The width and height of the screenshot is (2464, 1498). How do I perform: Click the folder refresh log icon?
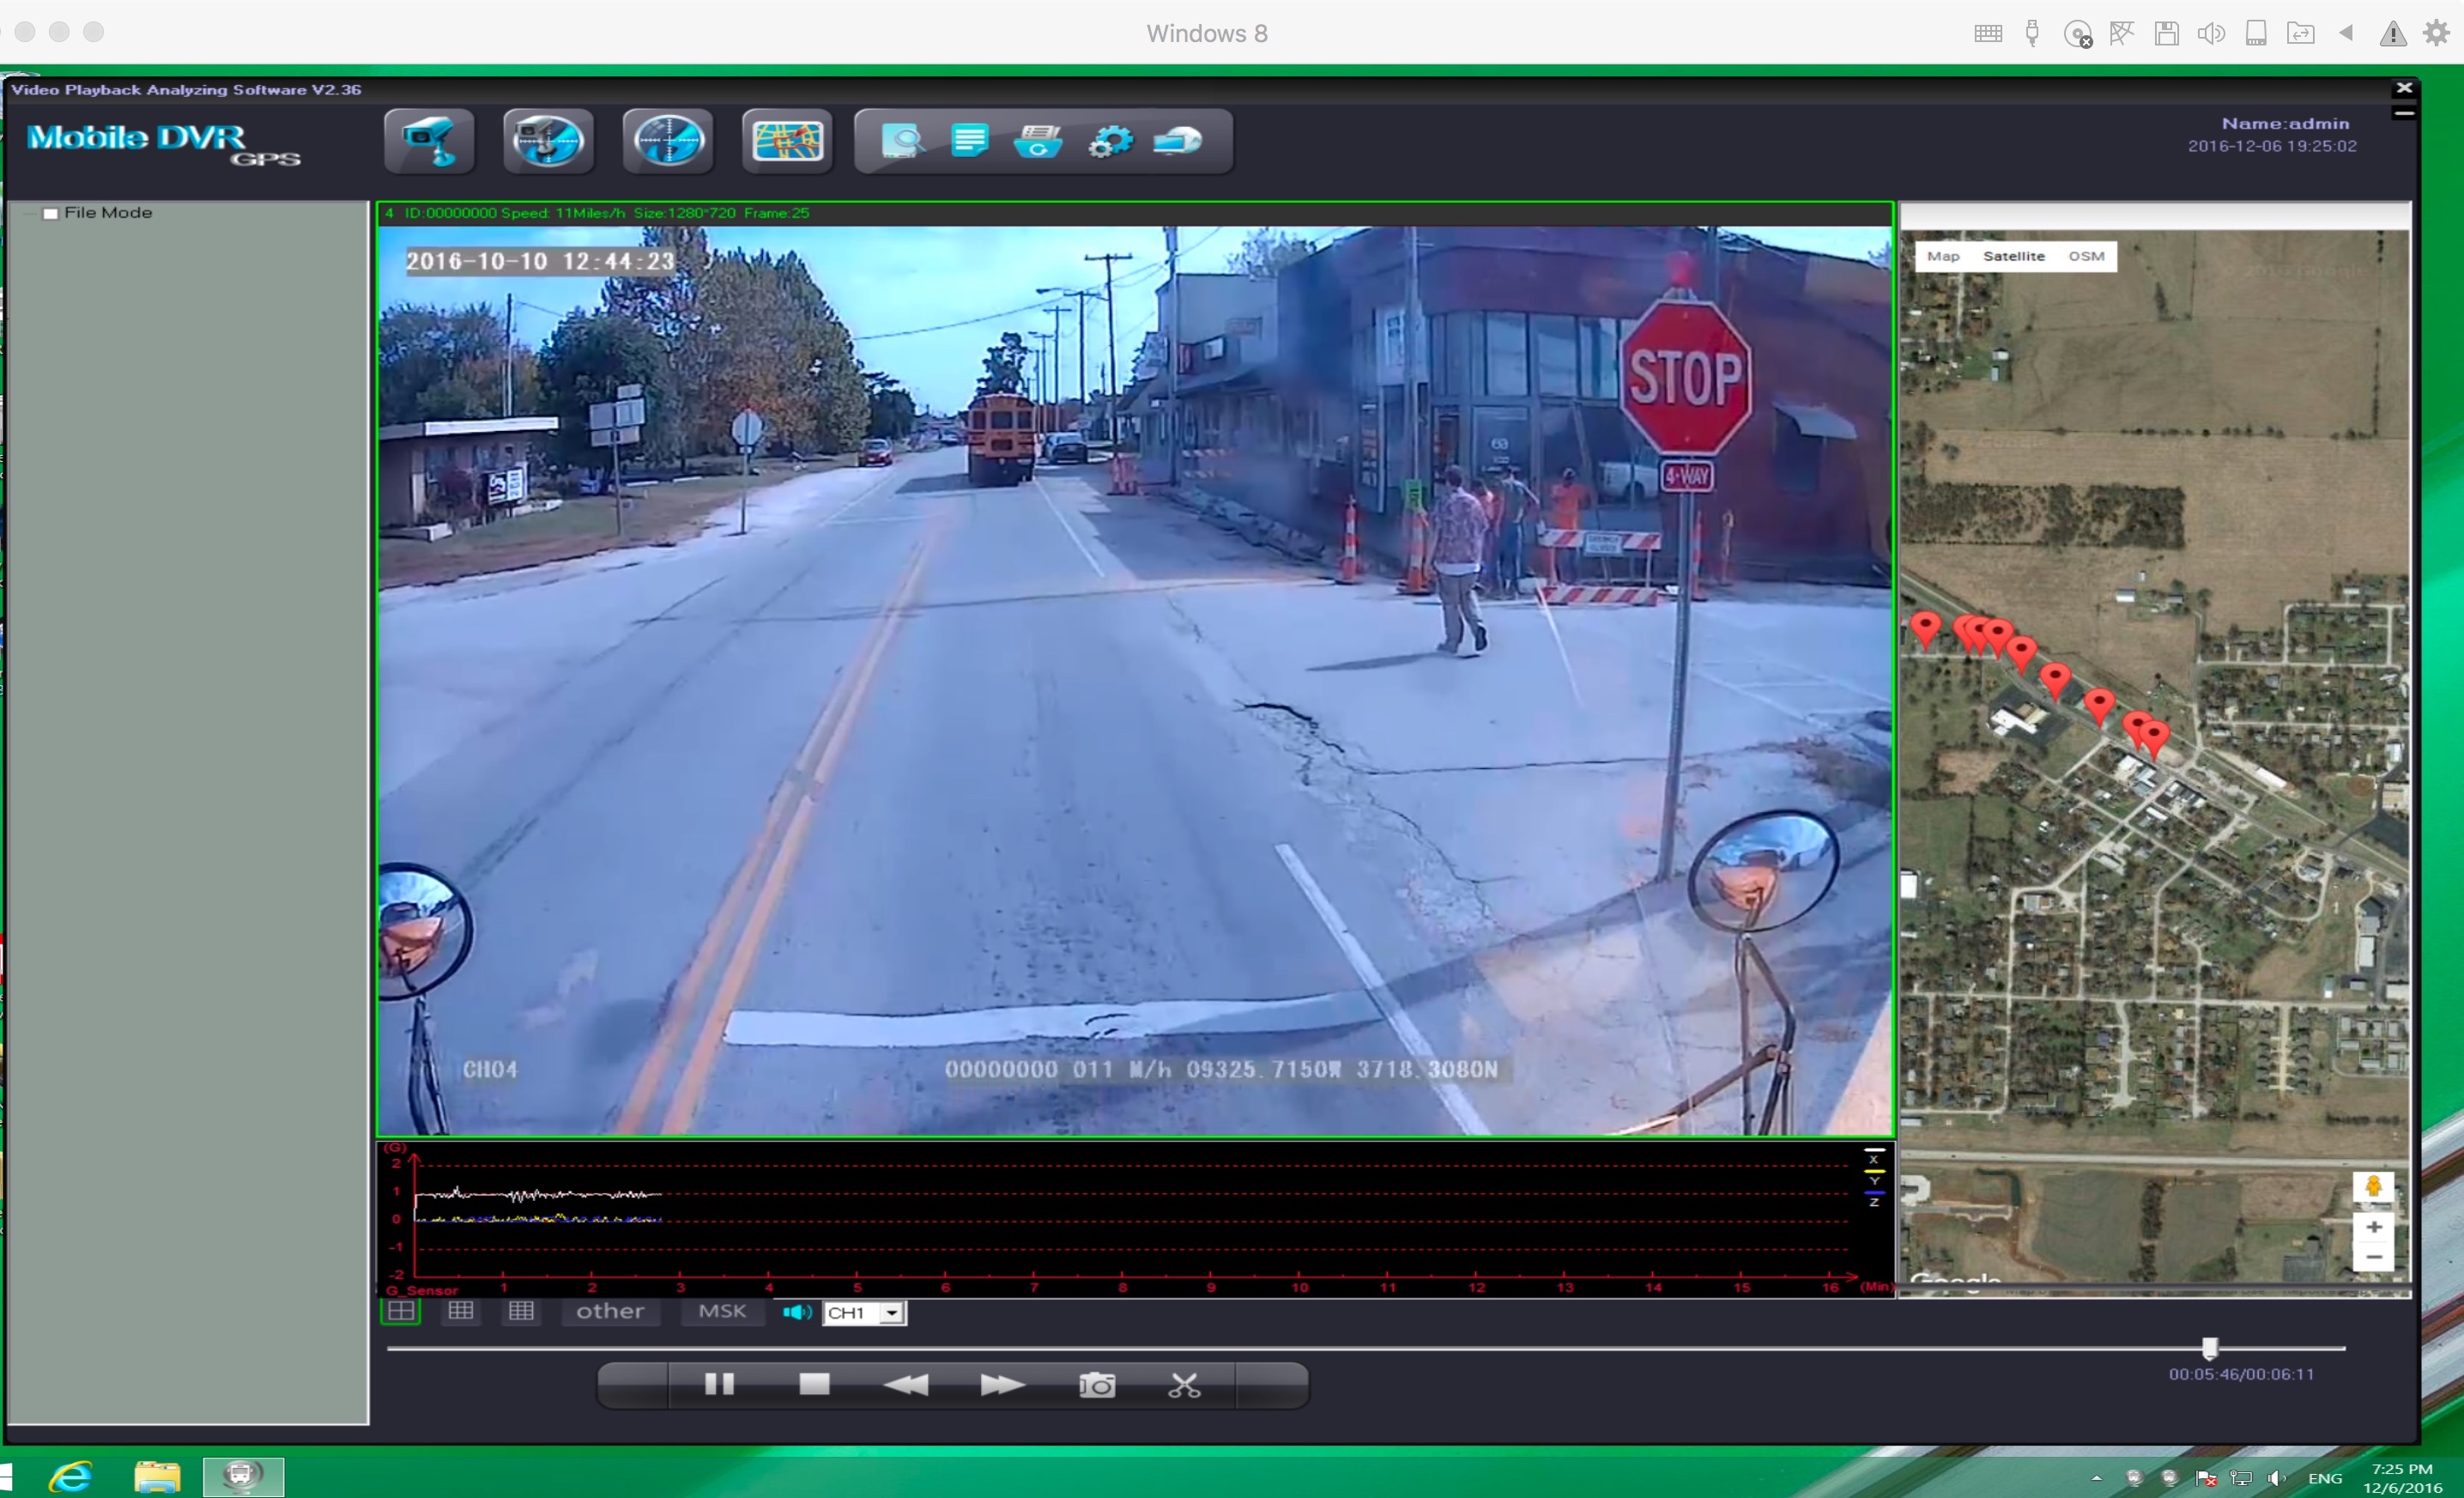point(1039,141)
